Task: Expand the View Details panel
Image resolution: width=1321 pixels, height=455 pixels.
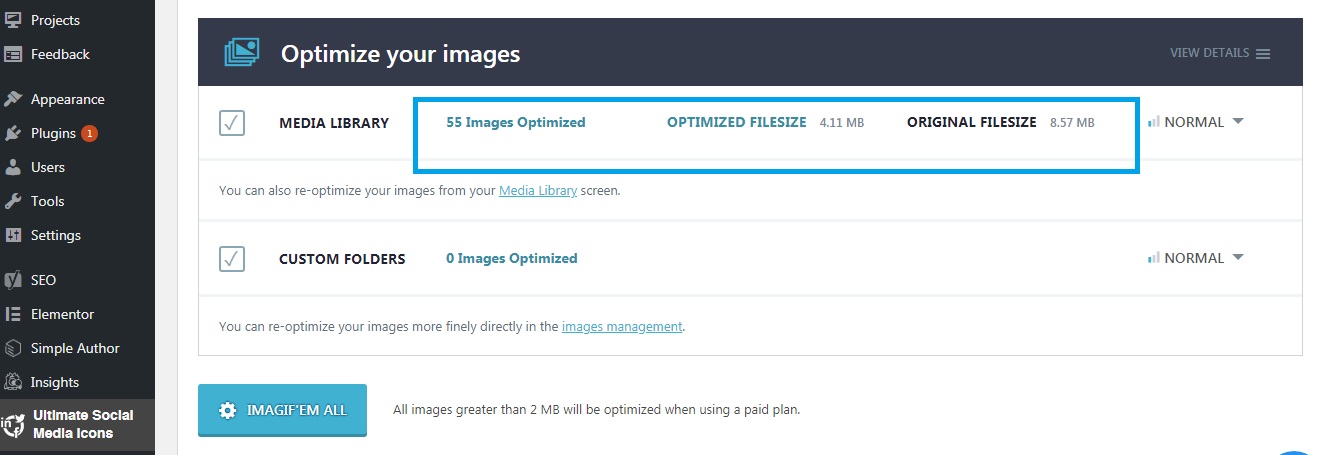Action: [x=1220, y=53]
